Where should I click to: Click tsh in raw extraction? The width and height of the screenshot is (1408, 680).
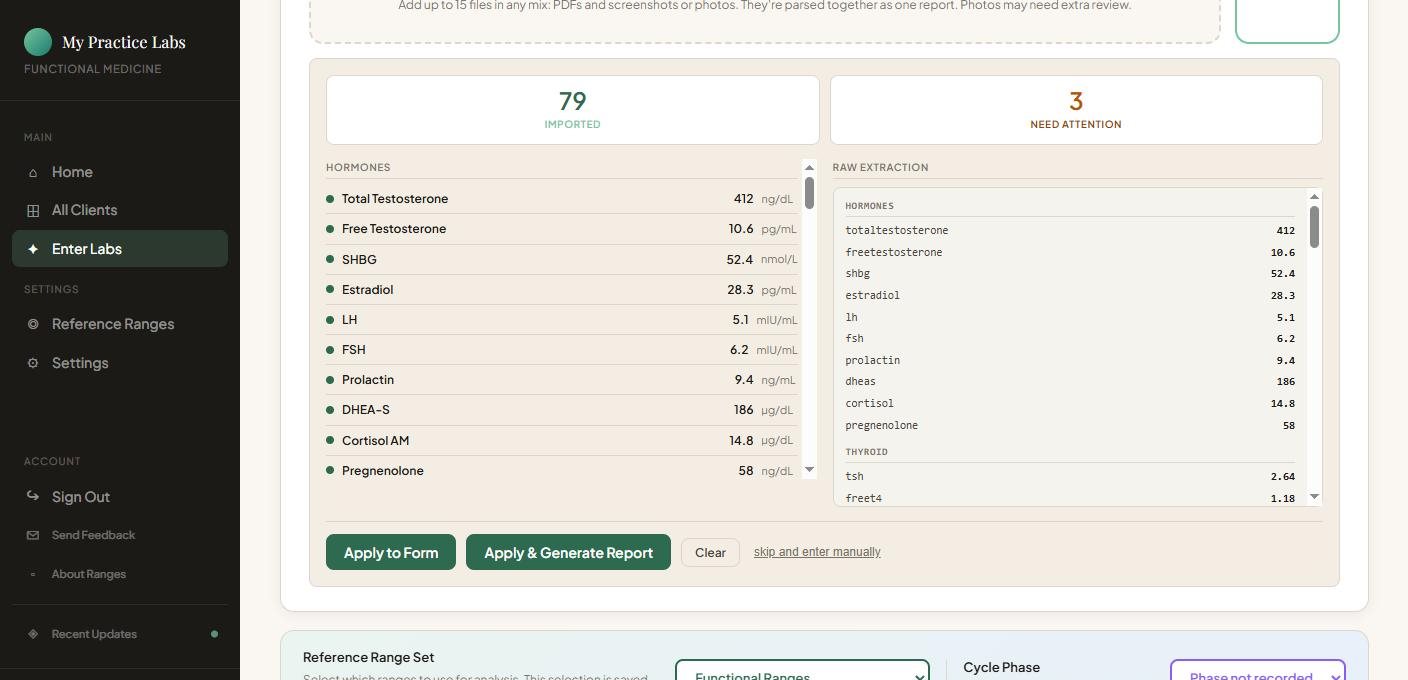[x=854, y=476]
